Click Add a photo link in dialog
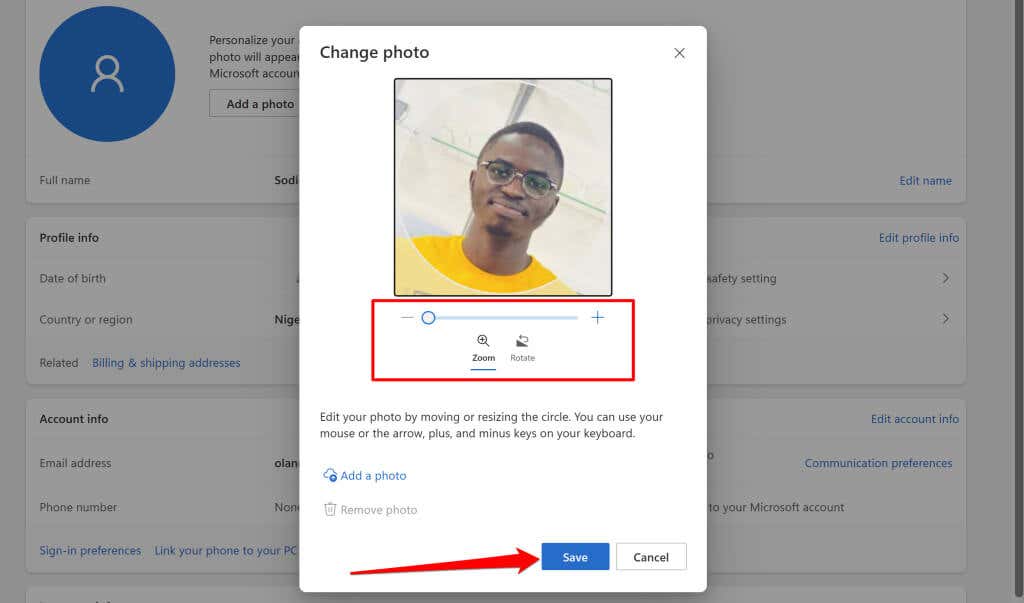 [x=365, y=476]
